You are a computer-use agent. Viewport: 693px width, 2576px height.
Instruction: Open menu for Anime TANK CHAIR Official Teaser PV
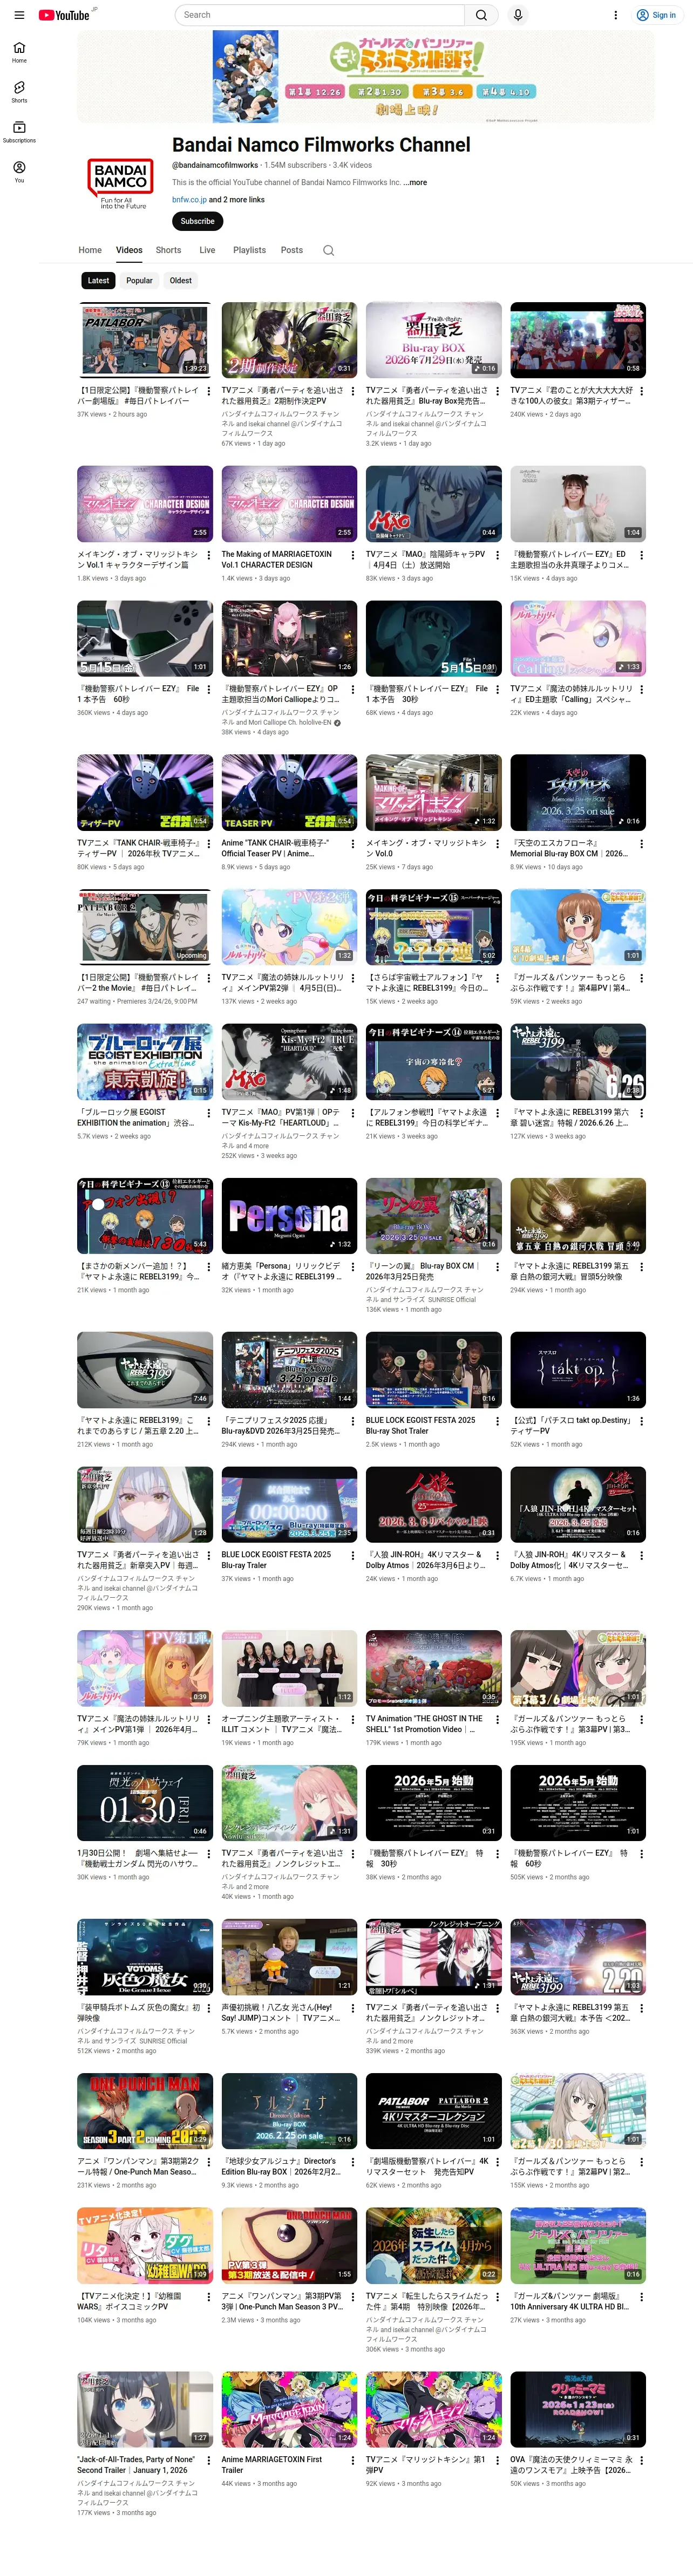[352, 843]
